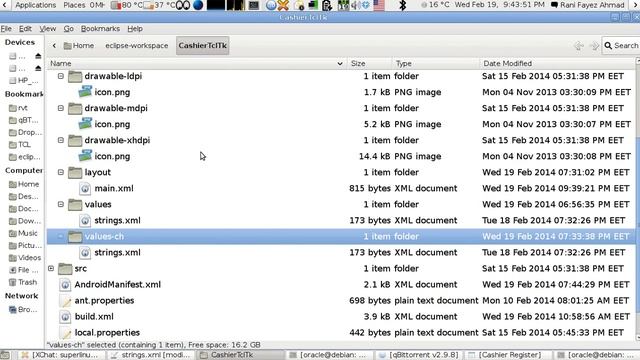Open the Trash icon in the sidebar
Viewport: 640px width, 360px height.
[x=13, y=282]
